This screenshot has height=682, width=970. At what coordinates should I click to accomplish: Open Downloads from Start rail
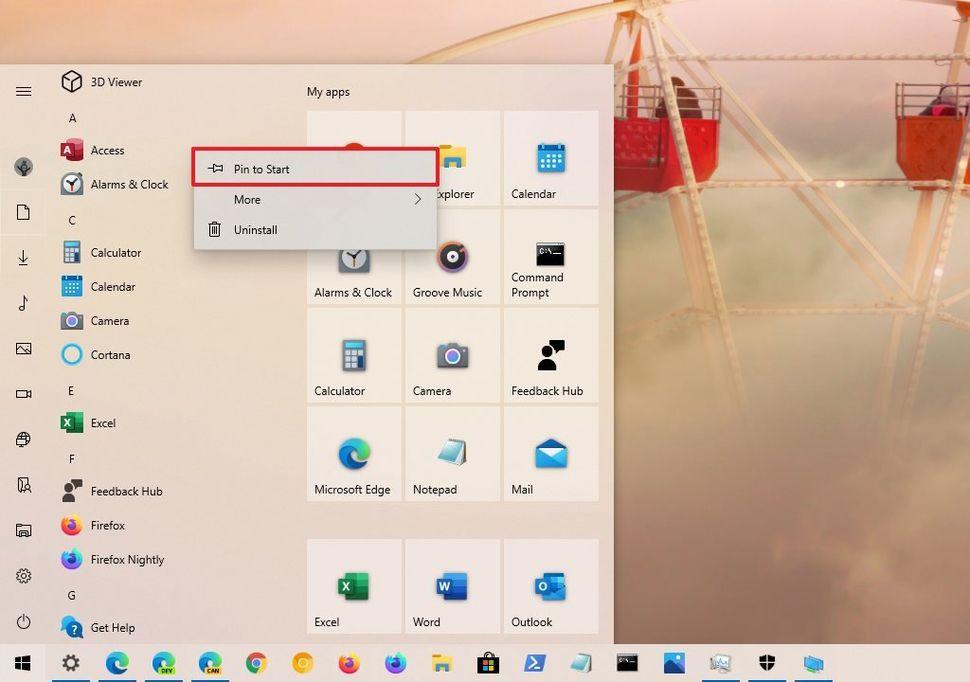(x=24, y=257)
